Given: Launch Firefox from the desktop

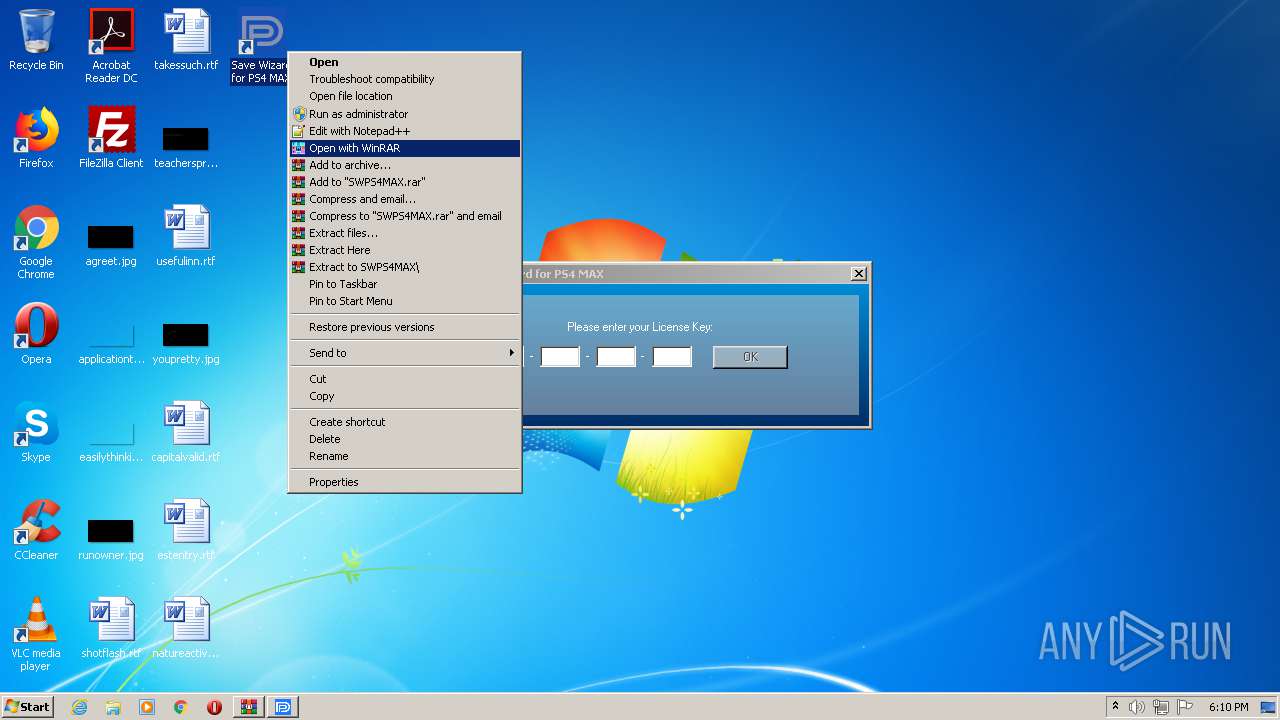Looking at the screenshot, I should pos(36,138).
